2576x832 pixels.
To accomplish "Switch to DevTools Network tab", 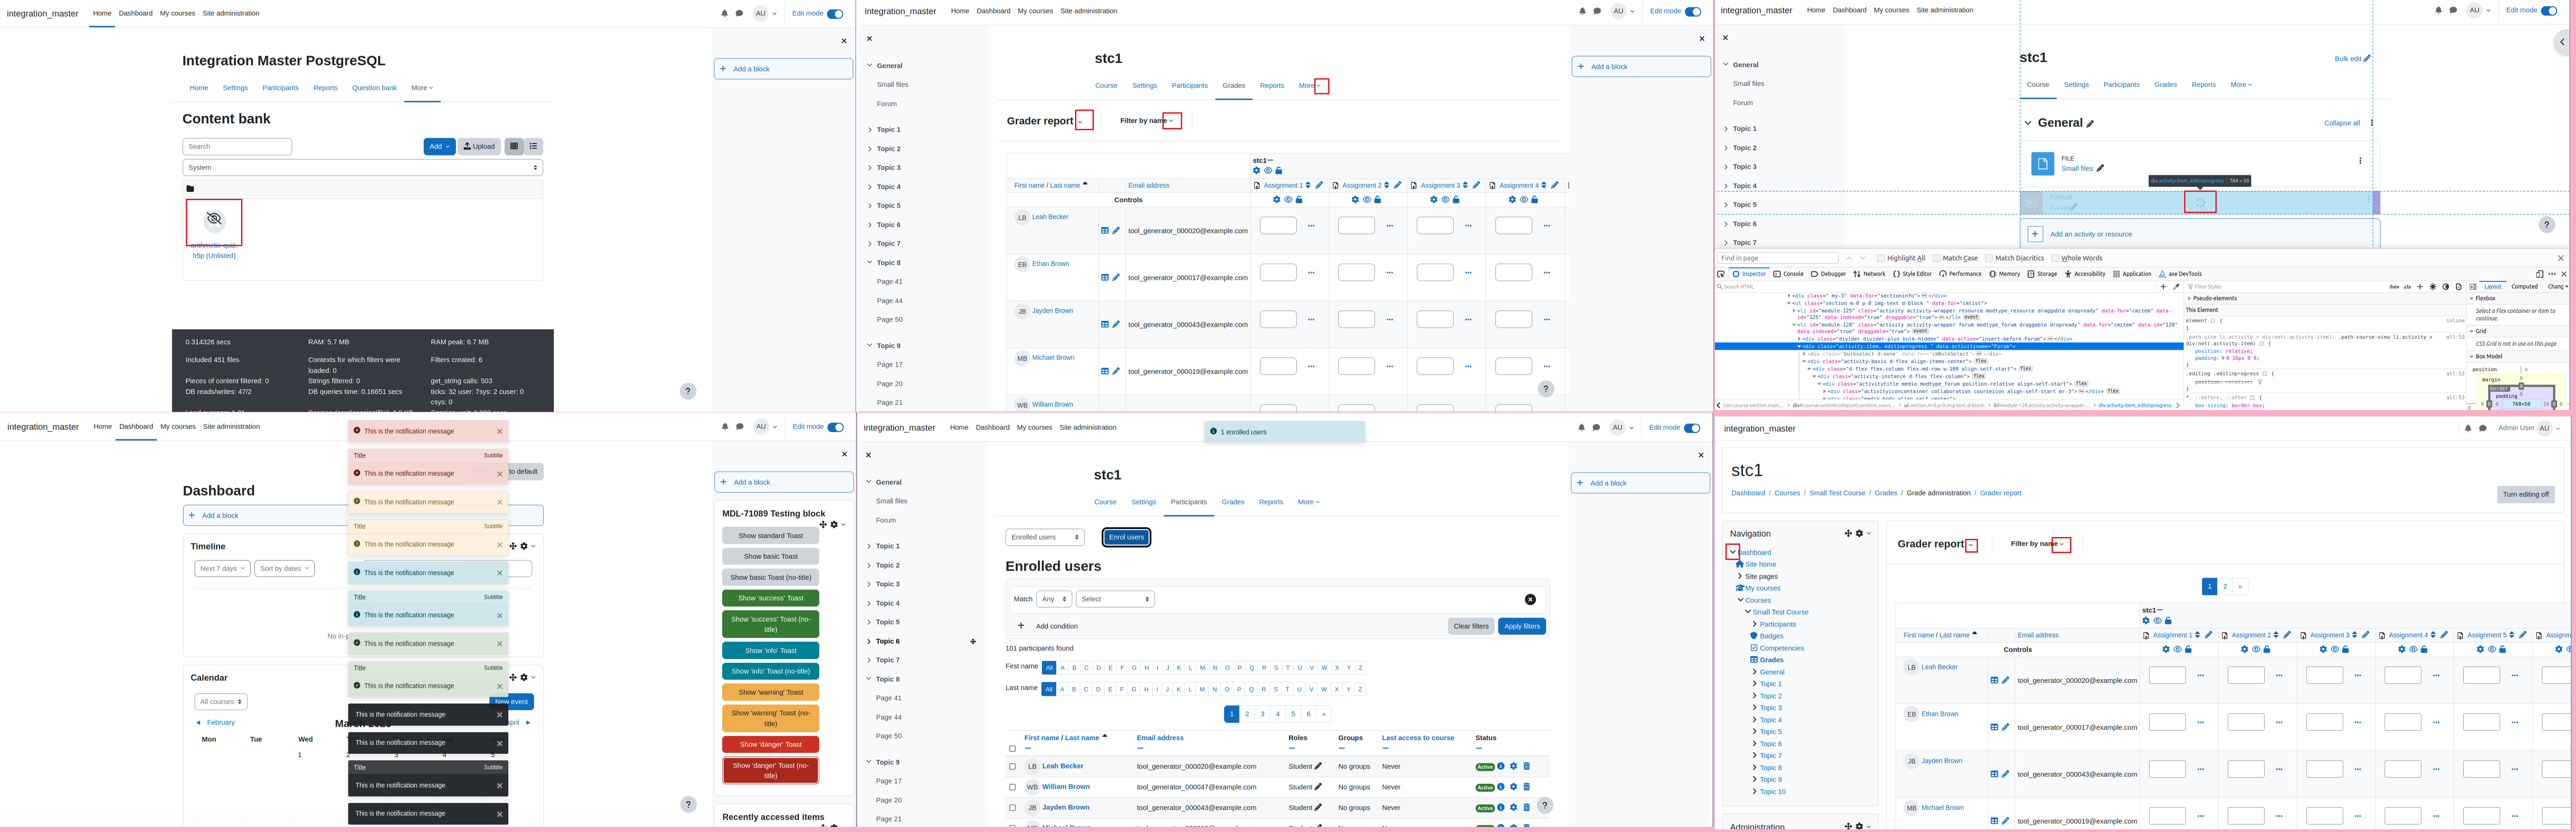I will (x=1869, y=274).
